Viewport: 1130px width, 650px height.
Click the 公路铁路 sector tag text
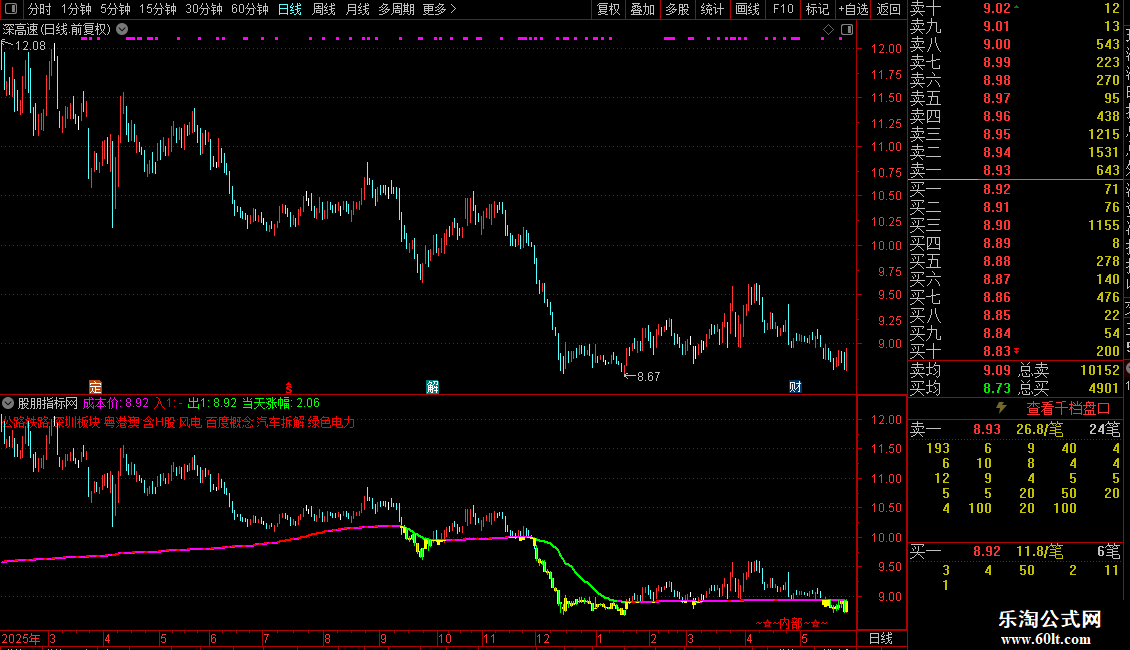(x=25, y=422)
